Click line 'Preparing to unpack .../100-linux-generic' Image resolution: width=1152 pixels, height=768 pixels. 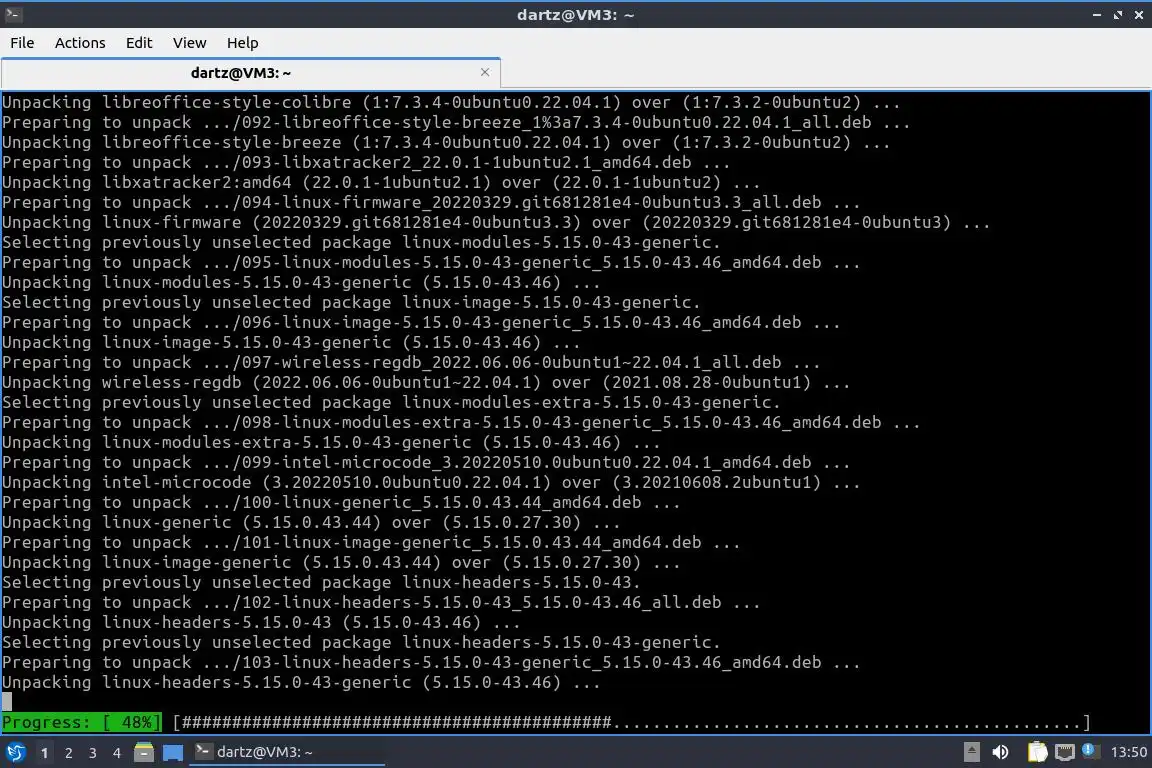click(x=341, y=502)
